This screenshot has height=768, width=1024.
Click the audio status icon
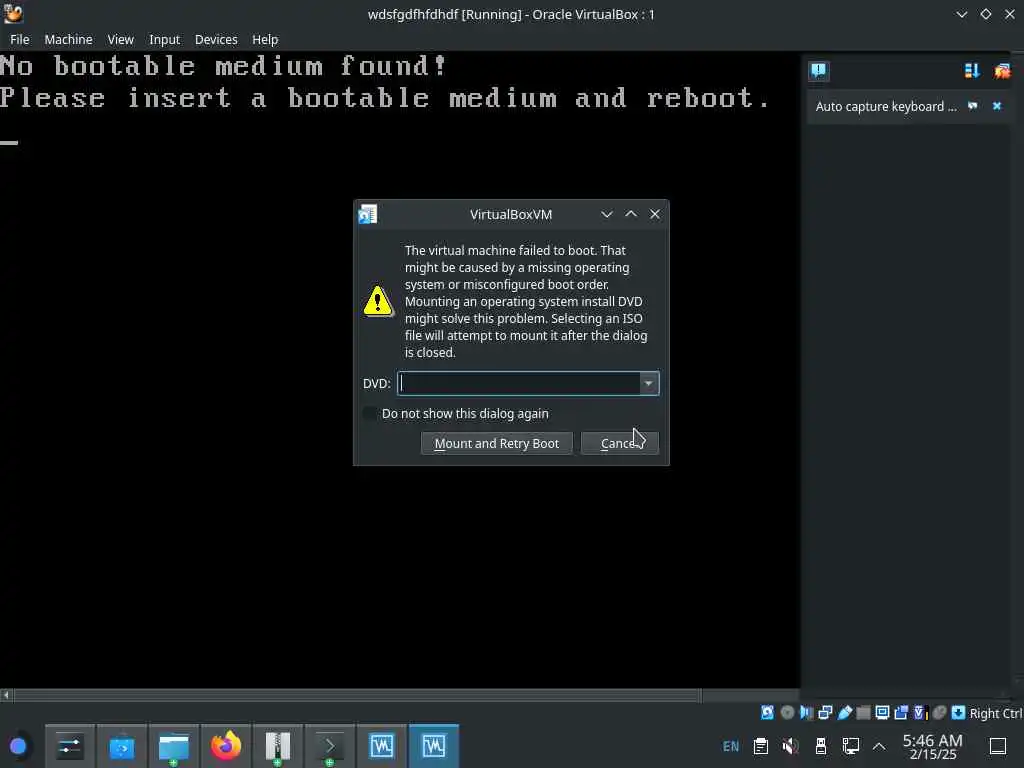click(807, 712)
